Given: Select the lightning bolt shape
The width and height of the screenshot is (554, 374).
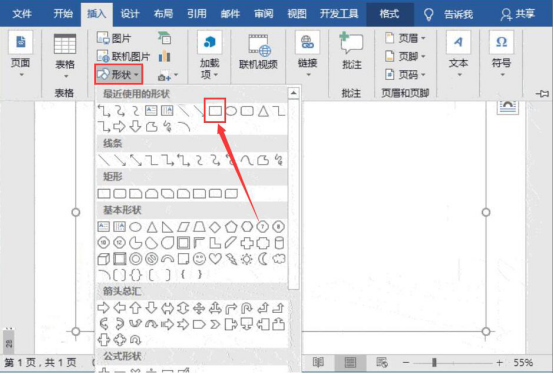Looking at the screenshot, I should click(231, 259).
